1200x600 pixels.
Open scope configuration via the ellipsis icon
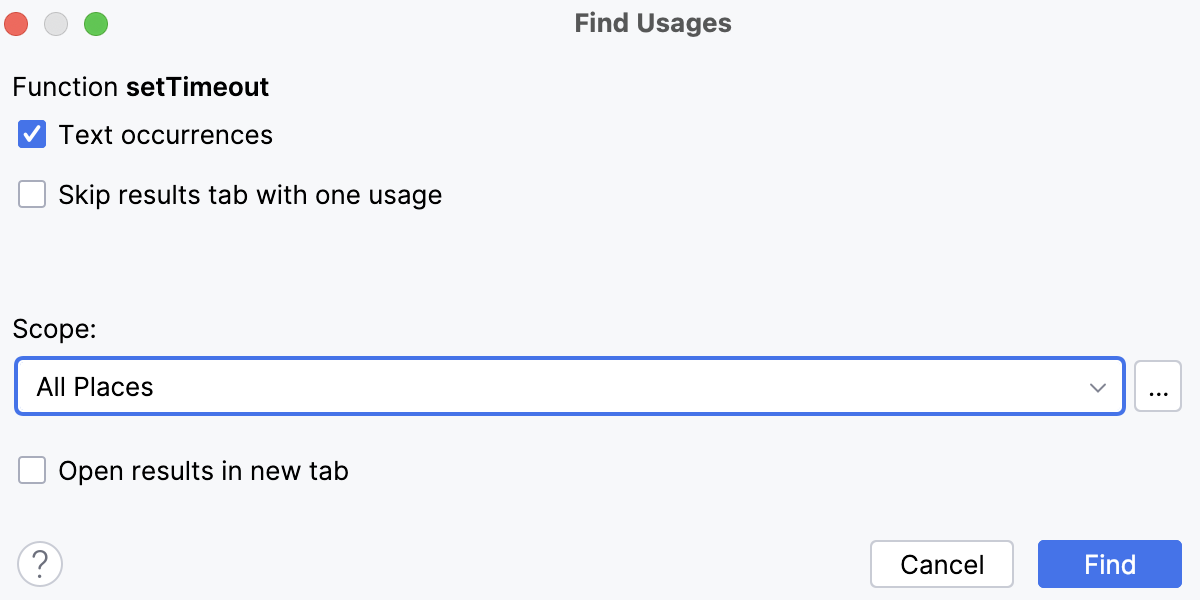(x=1158, y=387)
